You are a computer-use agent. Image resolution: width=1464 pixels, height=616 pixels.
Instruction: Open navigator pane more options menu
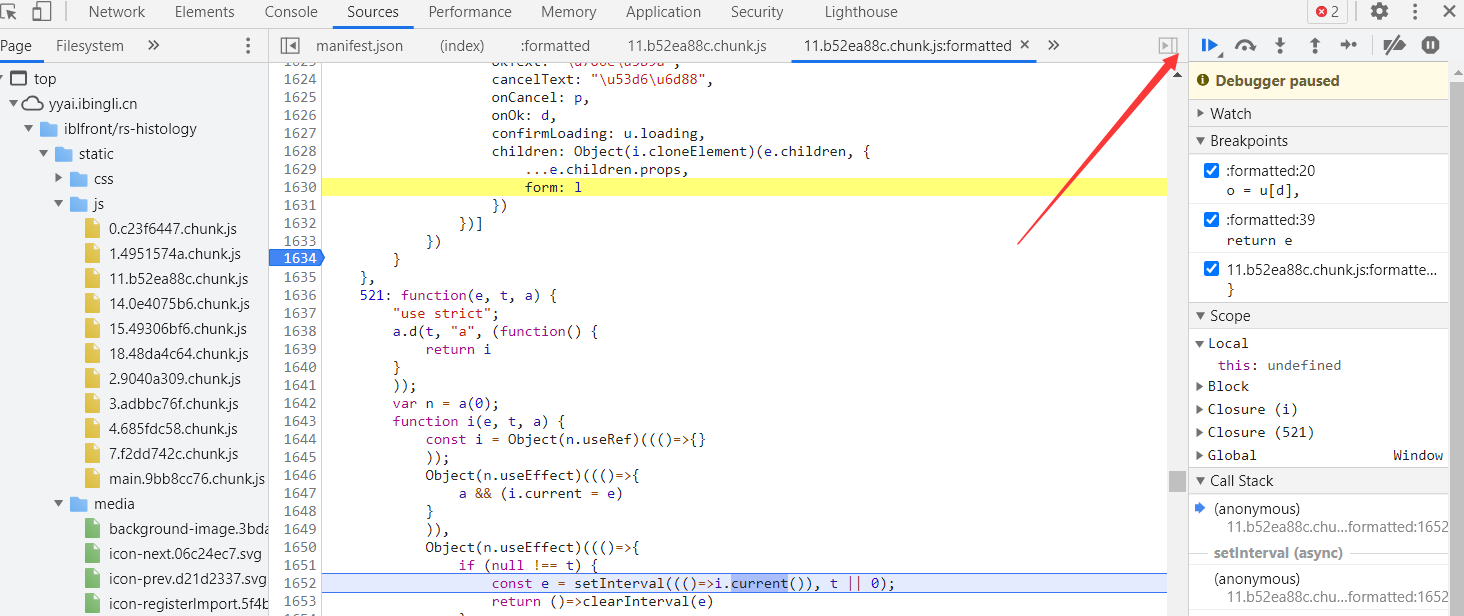(249, 46)
